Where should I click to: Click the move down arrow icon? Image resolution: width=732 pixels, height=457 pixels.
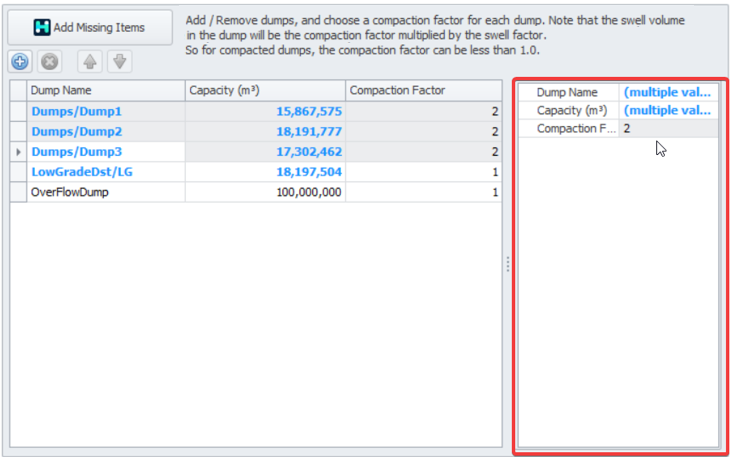tap(119, 62)
